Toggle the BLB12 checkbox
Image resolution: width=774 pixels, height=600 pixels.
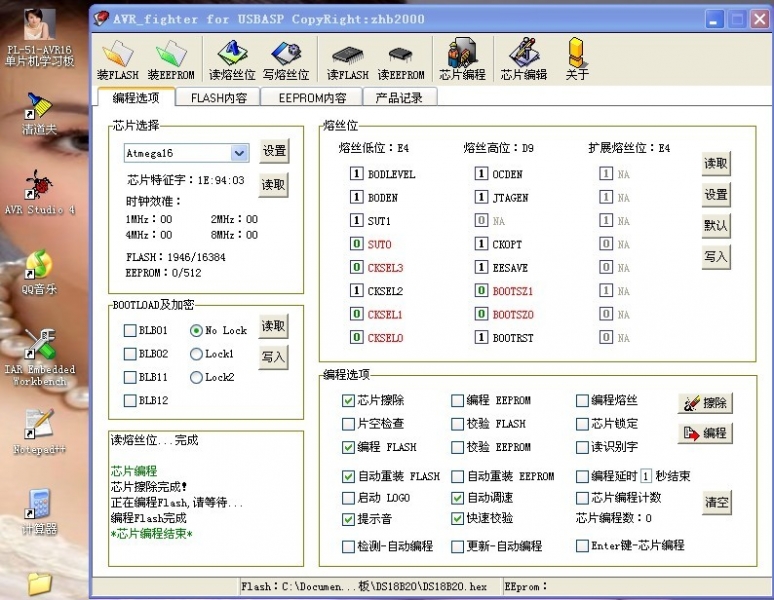(x=130, y=400)
